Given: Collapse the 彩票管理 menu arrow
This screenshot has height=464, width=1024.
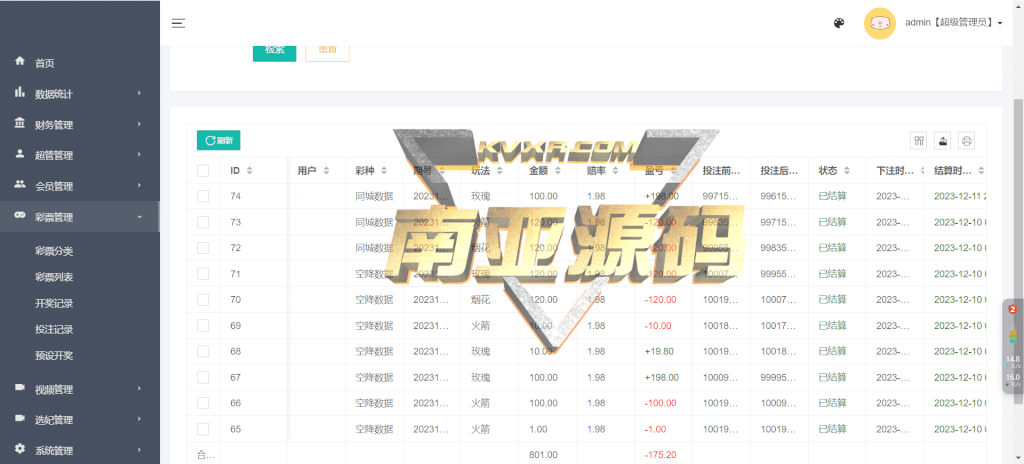Looking at the screenshot, I should (139, 216).
